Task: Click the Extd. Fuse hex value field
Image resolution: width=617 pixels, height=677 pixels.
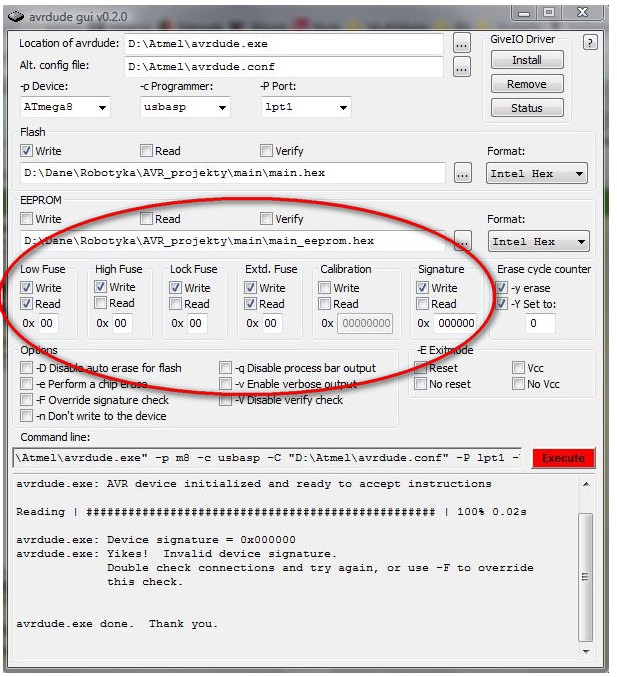Action: [x=272, y=323]
